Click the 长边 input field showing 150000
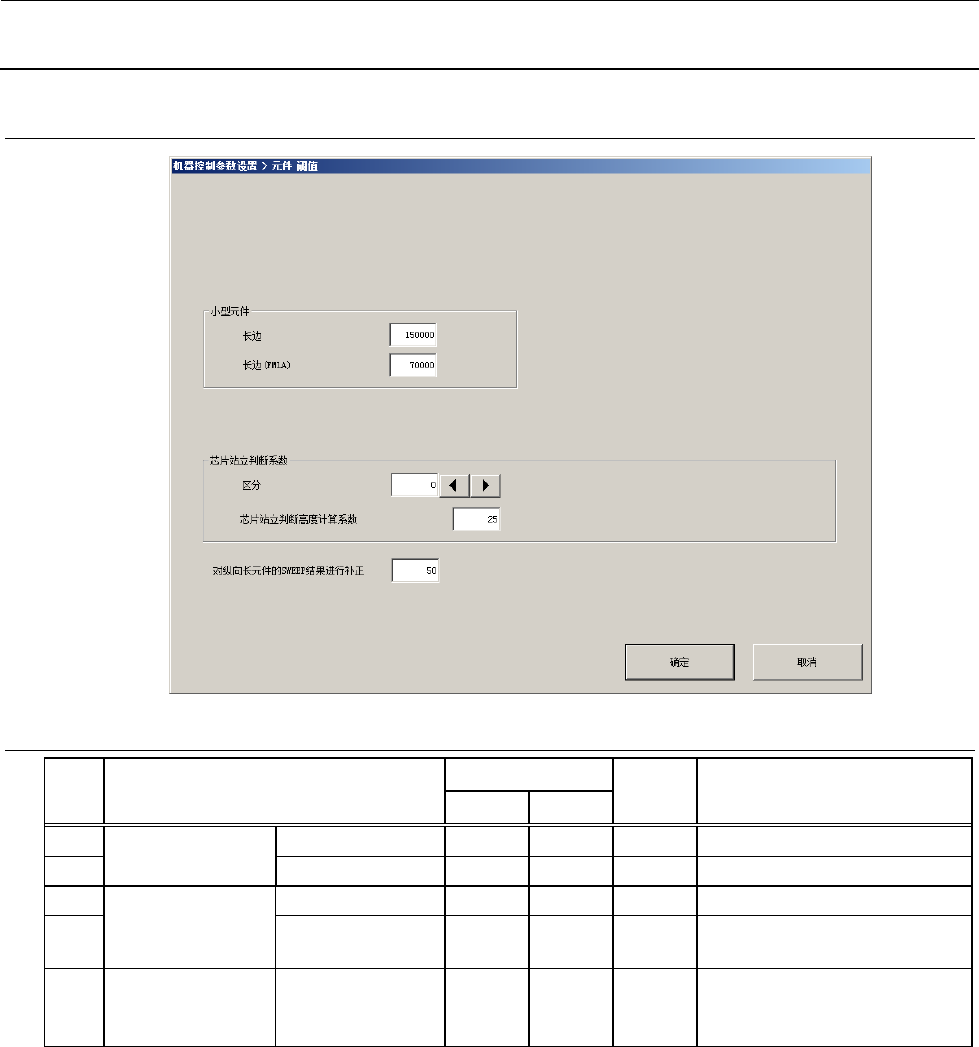979x1047 pixels. coord(413,335)
